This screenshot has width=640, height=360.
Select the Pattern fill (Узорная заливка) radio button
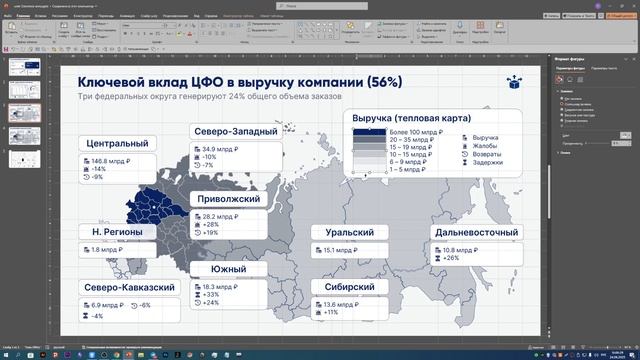pyautogui.click(x=562, y=120)
